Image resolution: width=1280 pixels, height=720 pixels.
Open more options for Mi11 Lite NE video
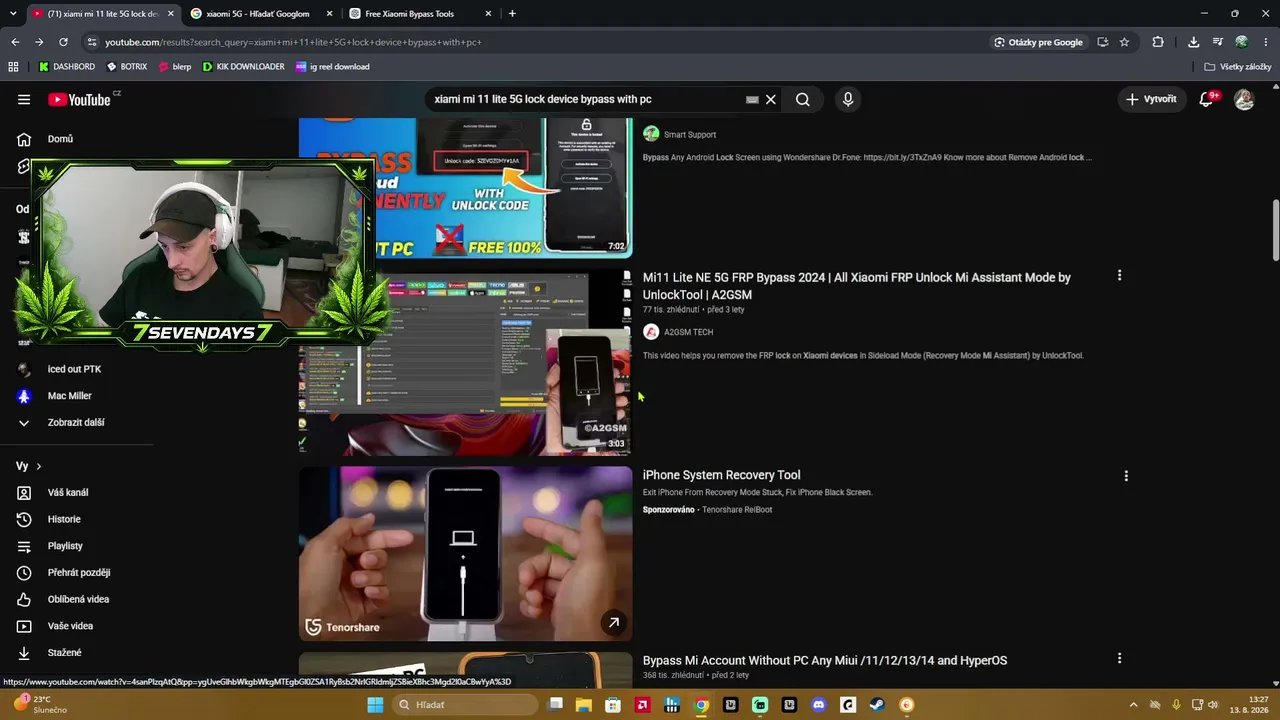tap(1119, 275)
